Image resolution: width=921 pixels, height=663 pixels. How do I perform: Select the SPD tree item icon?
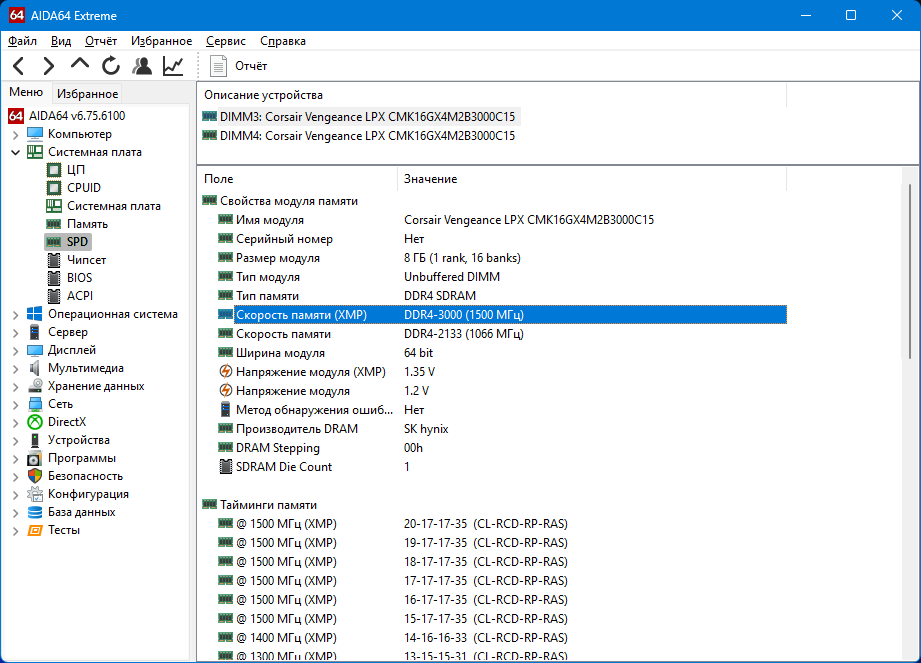click(53, 242)
